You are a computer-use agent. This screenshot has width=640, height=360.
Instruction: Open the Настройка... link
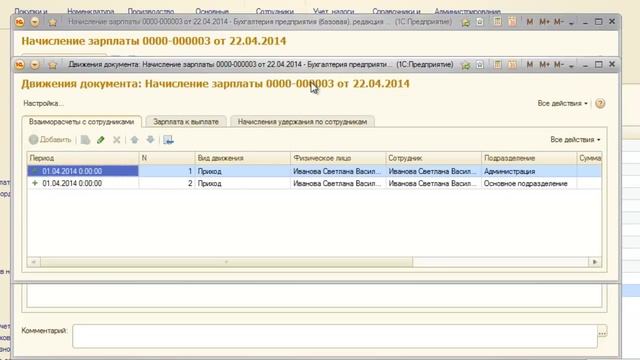43,103
